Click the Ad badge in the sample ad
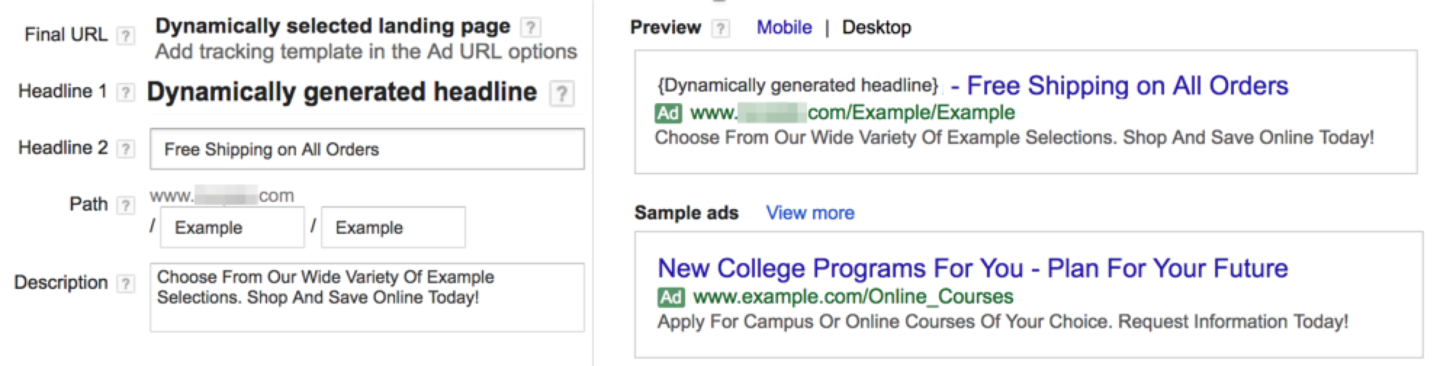 (671, 297)
